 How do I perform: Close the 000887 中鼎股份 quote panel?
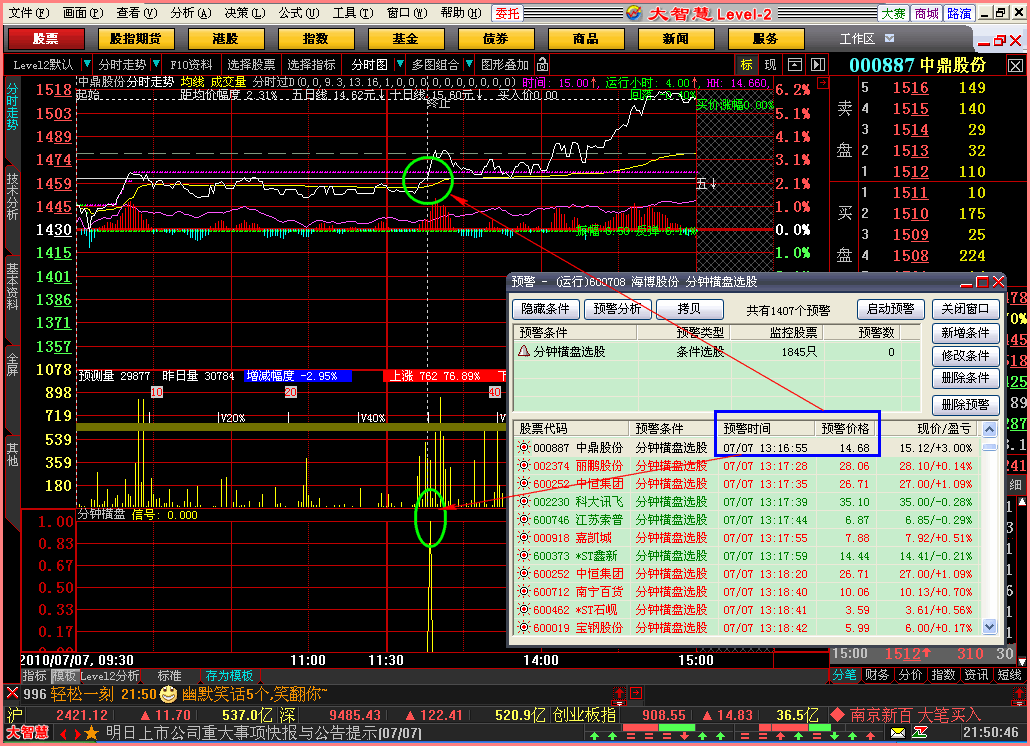point(1016,66)
